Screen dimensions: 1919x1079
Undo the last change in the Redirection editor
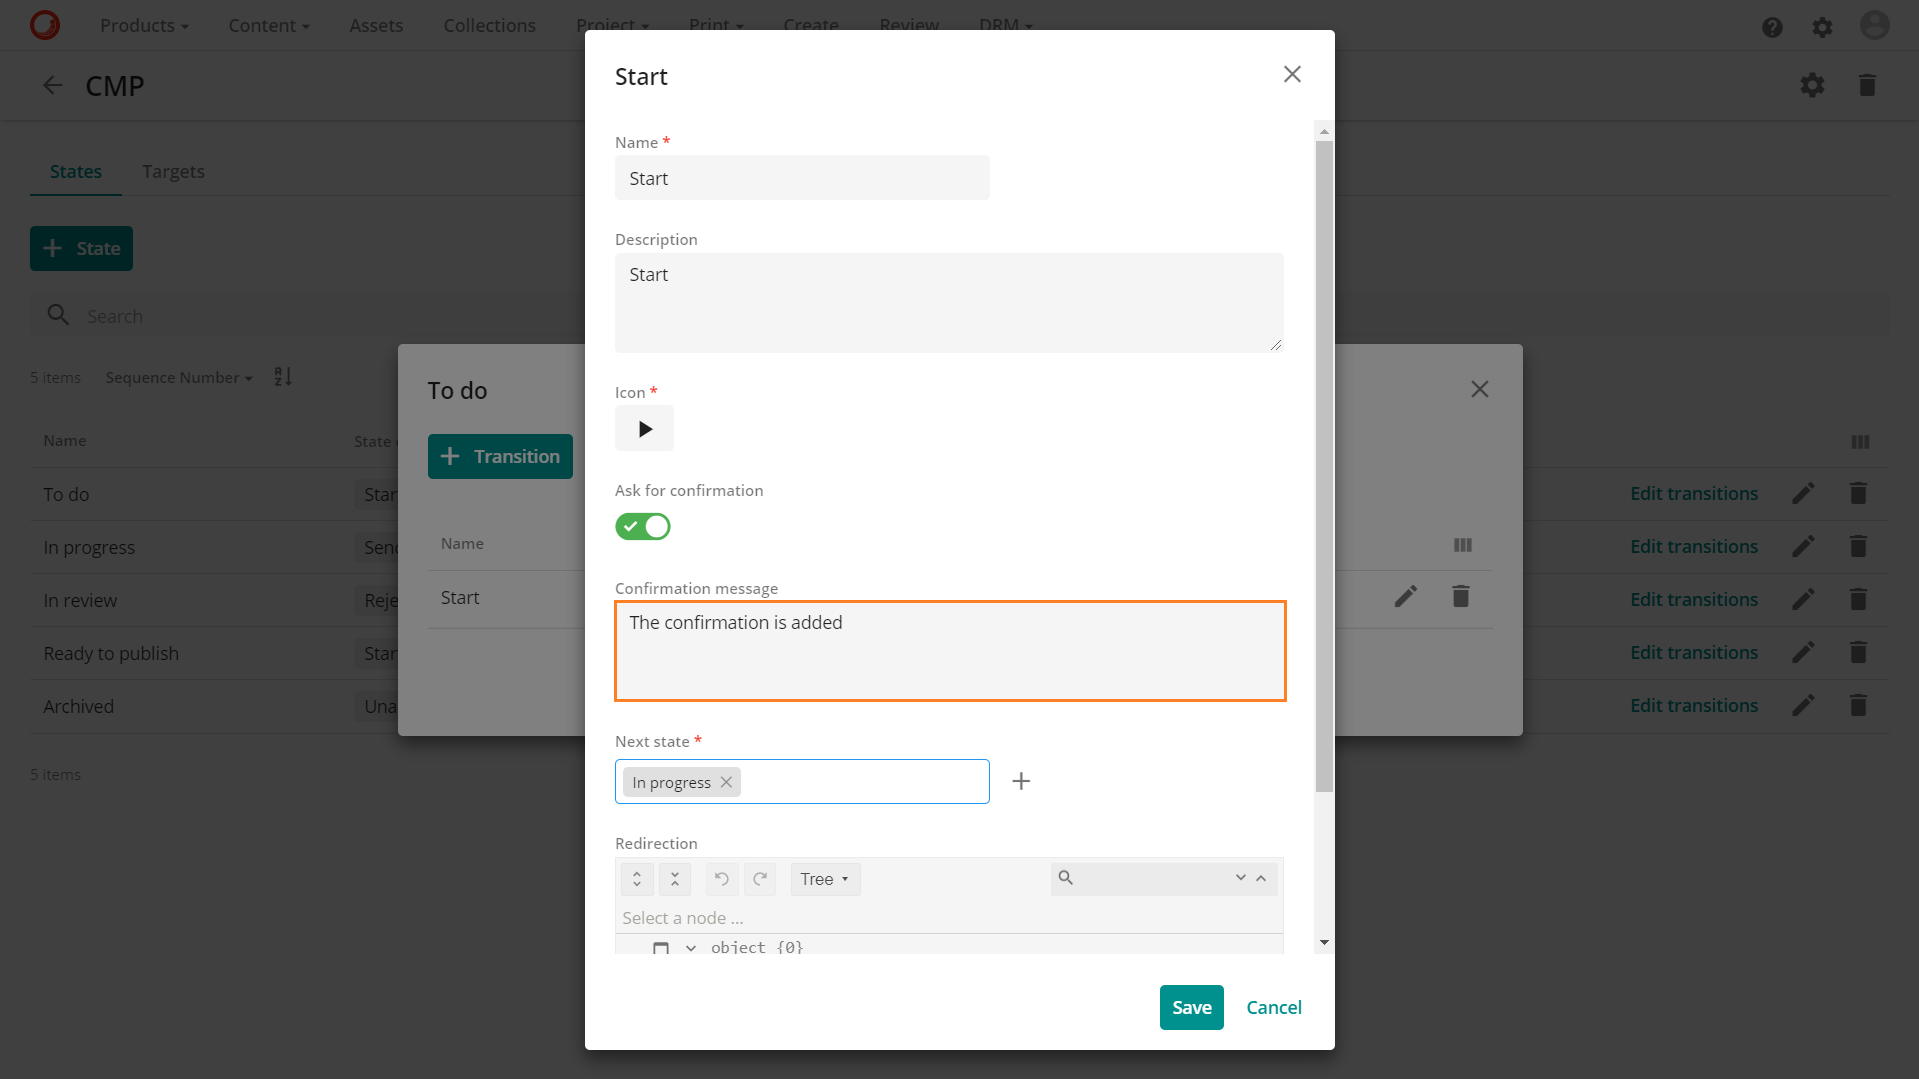pos(722,879)
